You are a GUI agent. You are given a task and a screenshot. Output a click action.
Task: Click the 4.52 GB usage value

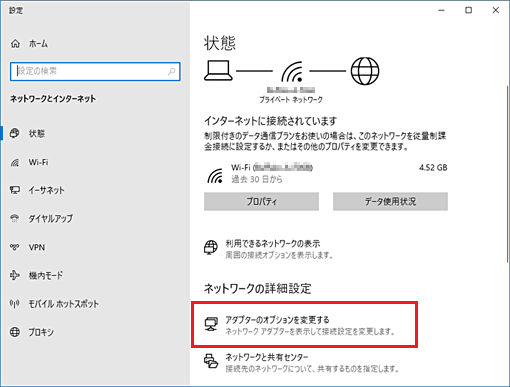click(x=433, y=168)
